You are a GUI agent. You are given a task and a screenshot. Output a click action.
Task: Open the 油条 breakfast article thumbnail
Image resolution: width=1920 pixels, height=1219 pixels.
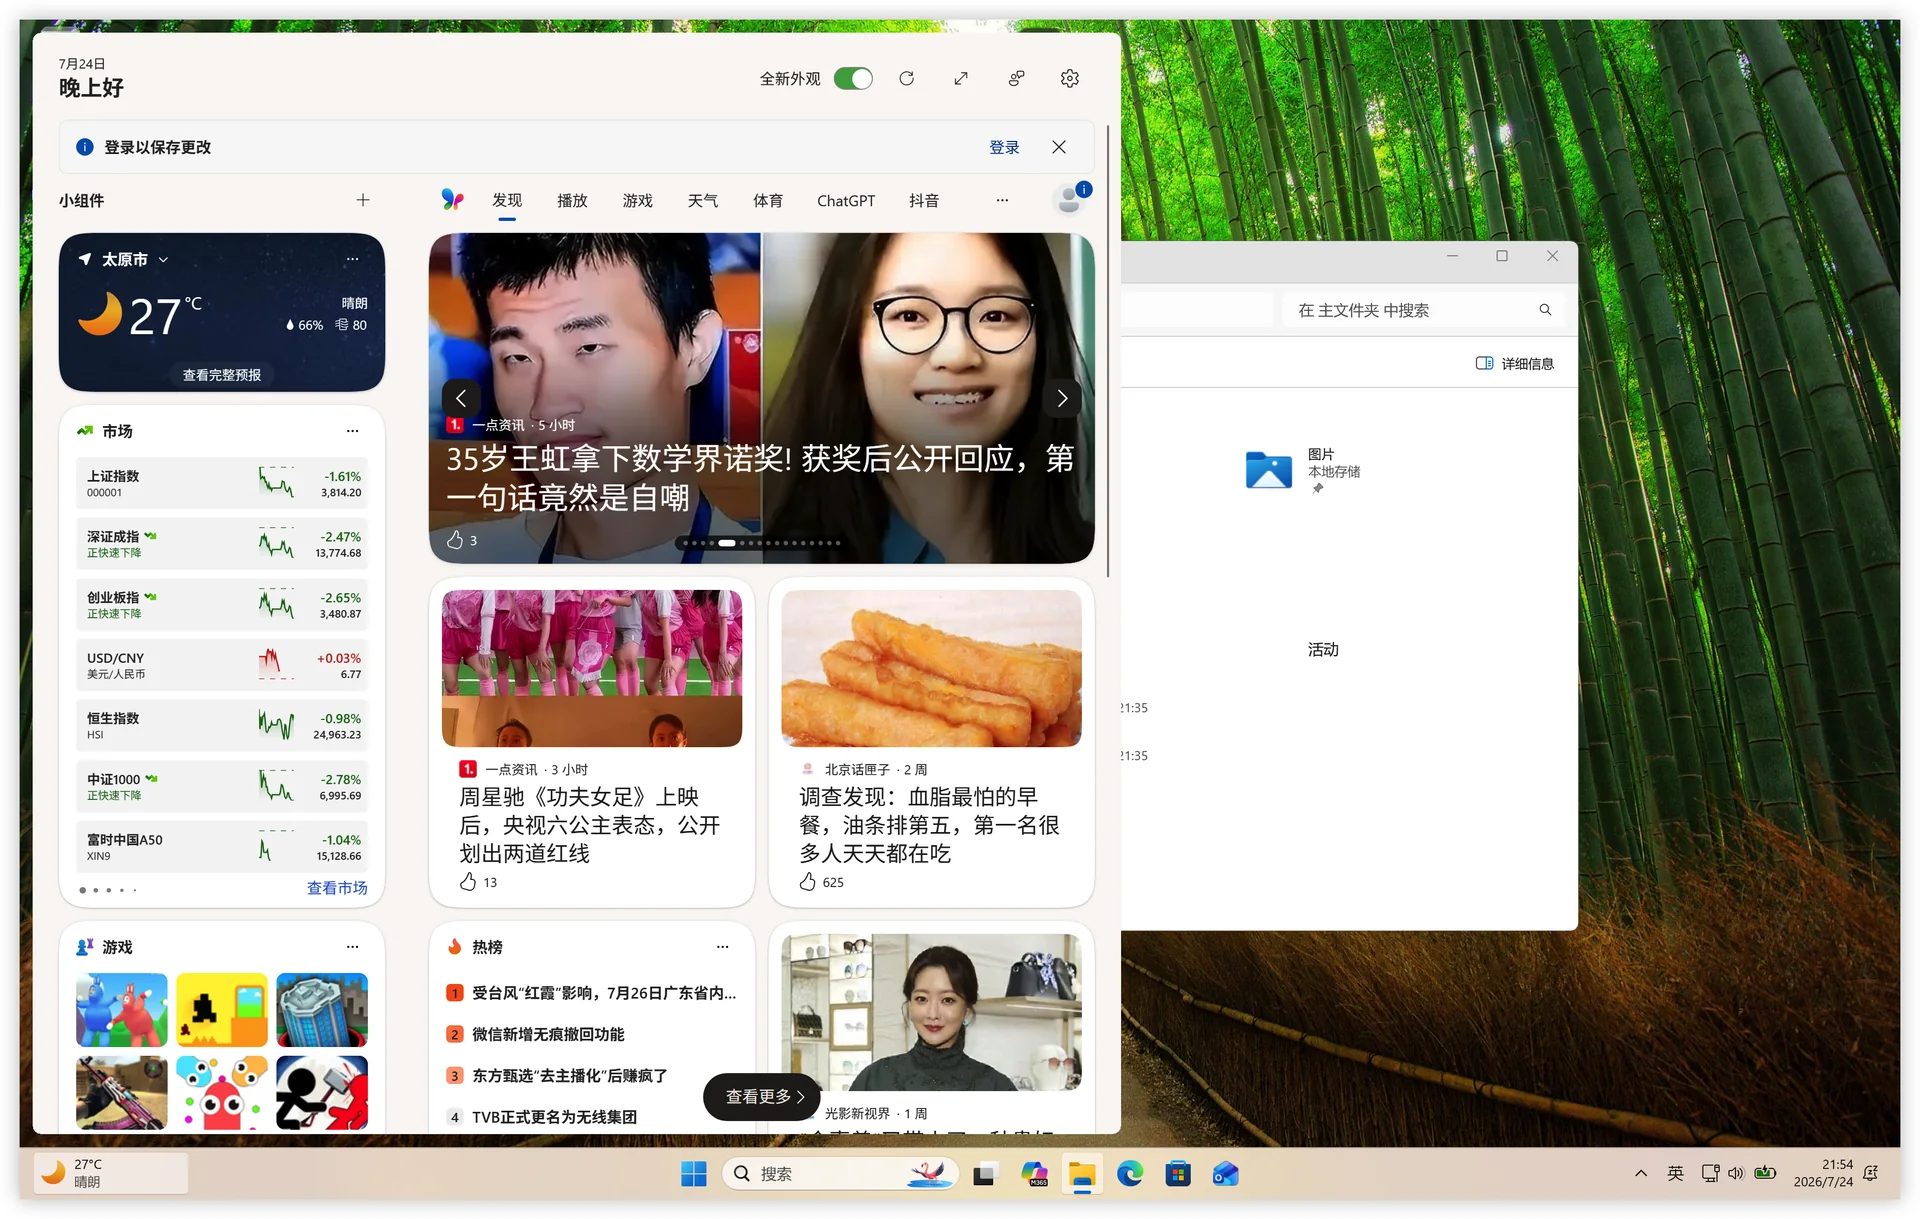(x=931, y=668)
